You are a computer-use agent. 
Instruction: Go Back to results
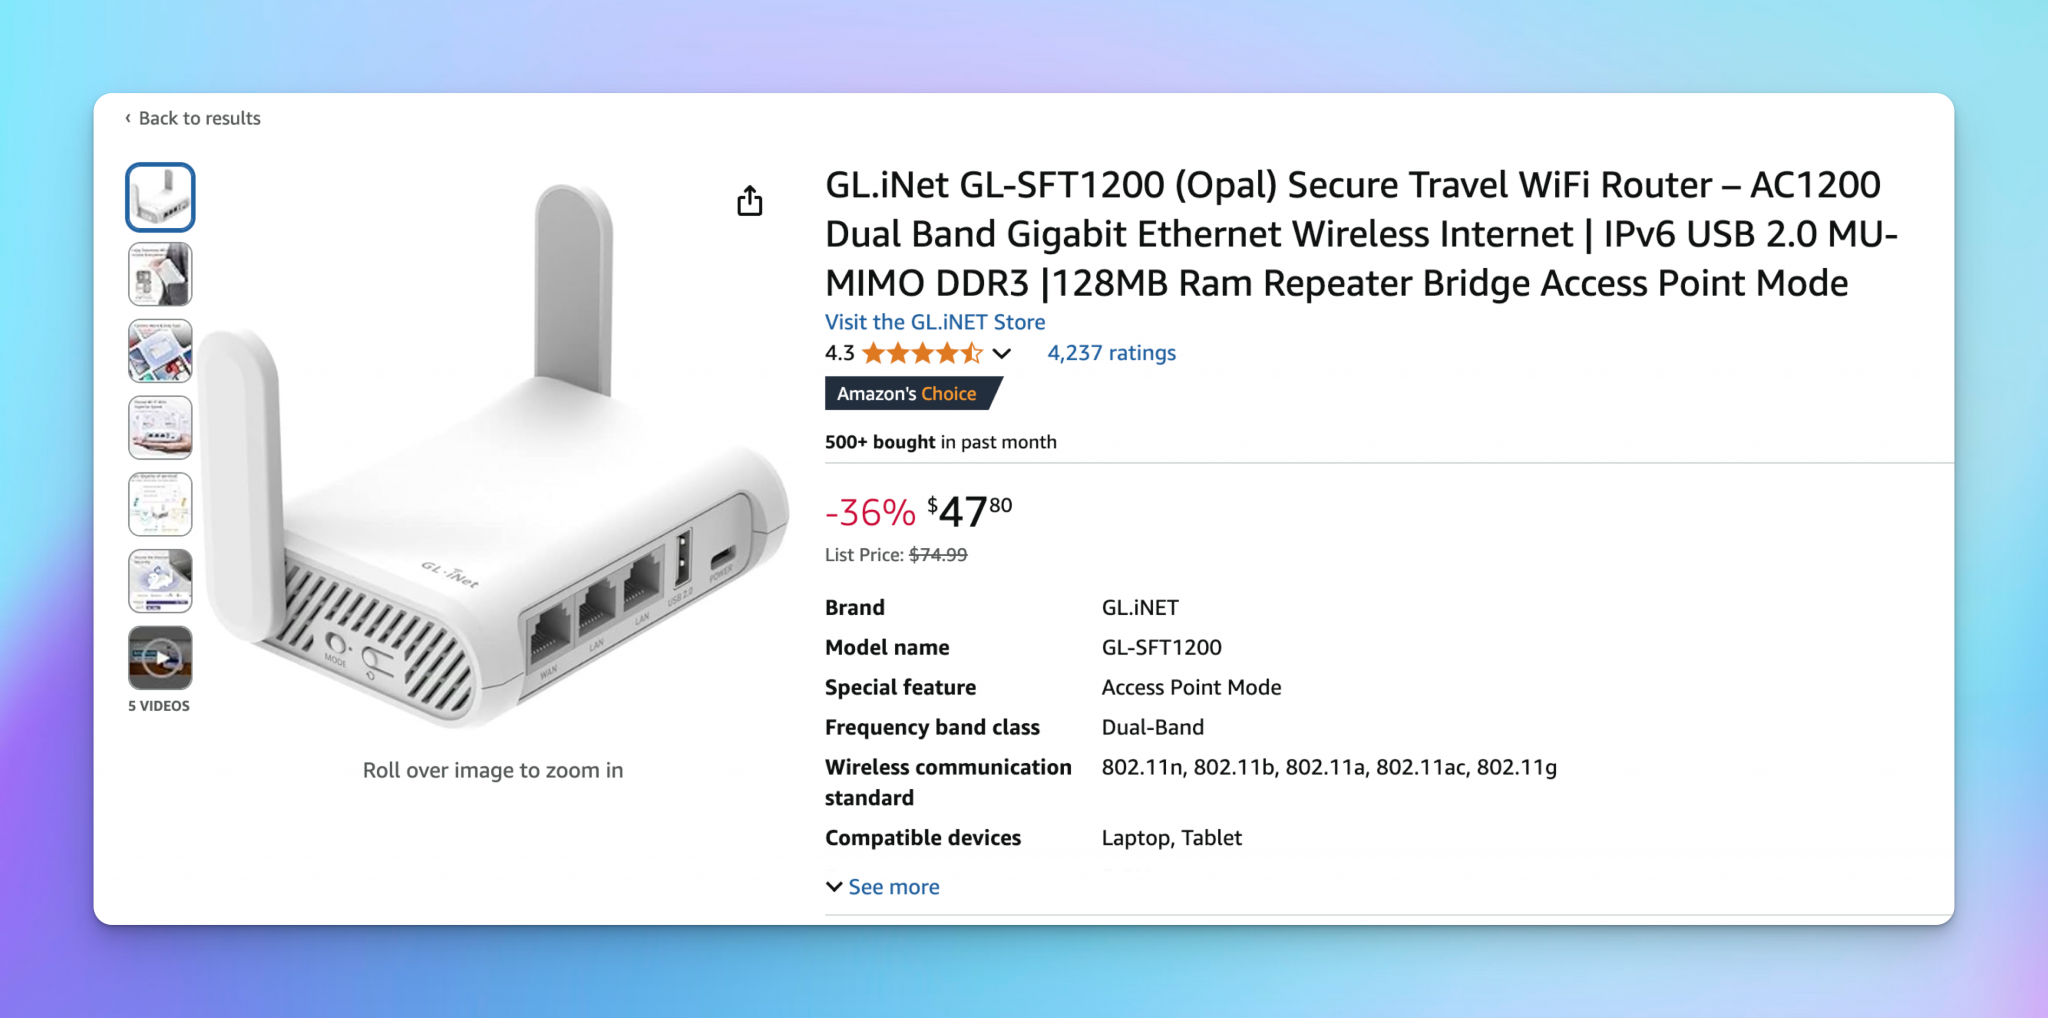199,118
